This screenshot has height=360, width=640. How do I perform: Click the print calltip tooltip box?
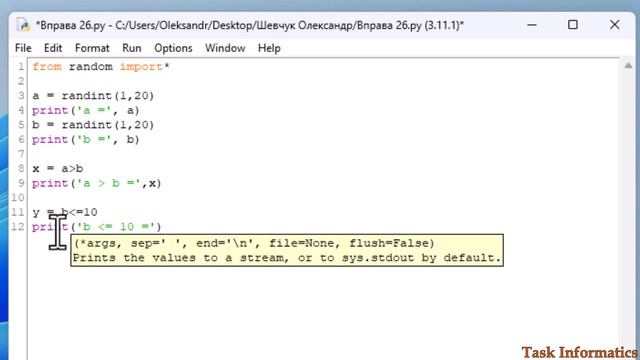[x=287, y=251]
